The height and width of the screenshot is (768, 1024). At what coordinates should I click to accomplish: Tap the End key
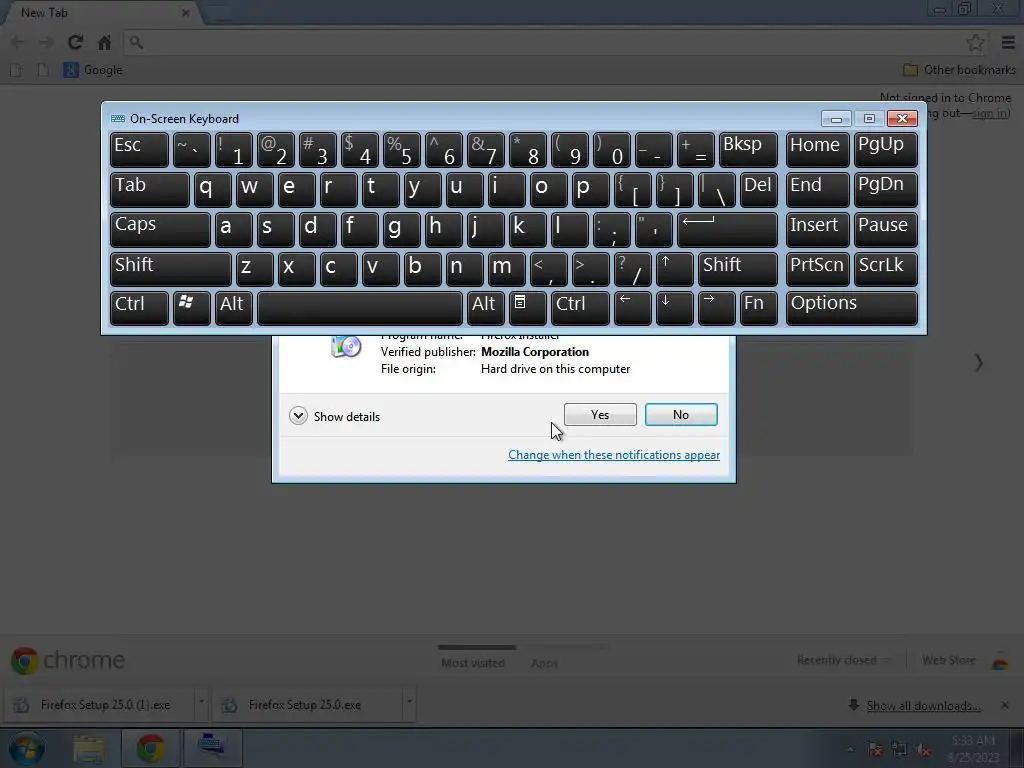click(817, 189)
